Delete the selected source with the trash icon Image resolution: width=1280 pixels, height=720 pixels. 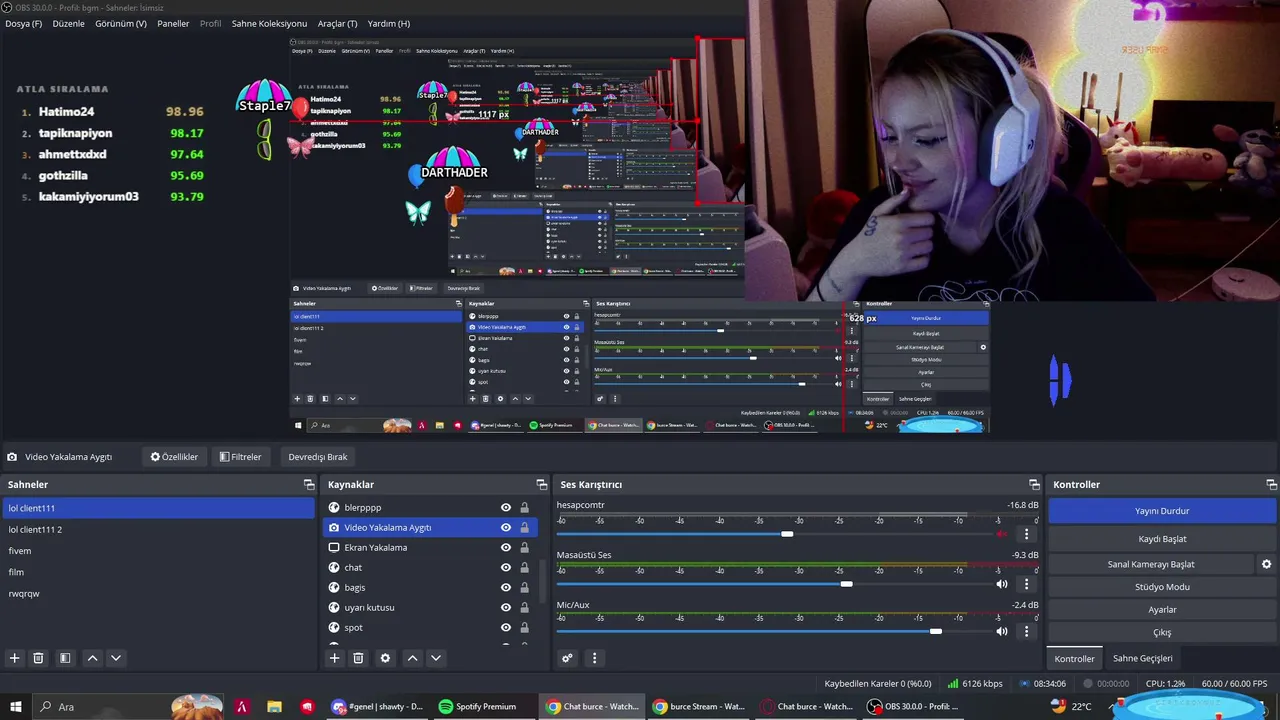(359, 658)
